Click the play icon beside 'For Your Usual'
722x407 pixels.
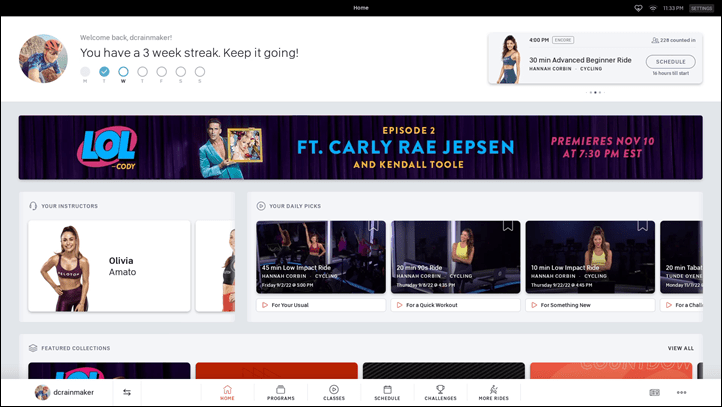(265, 305)
